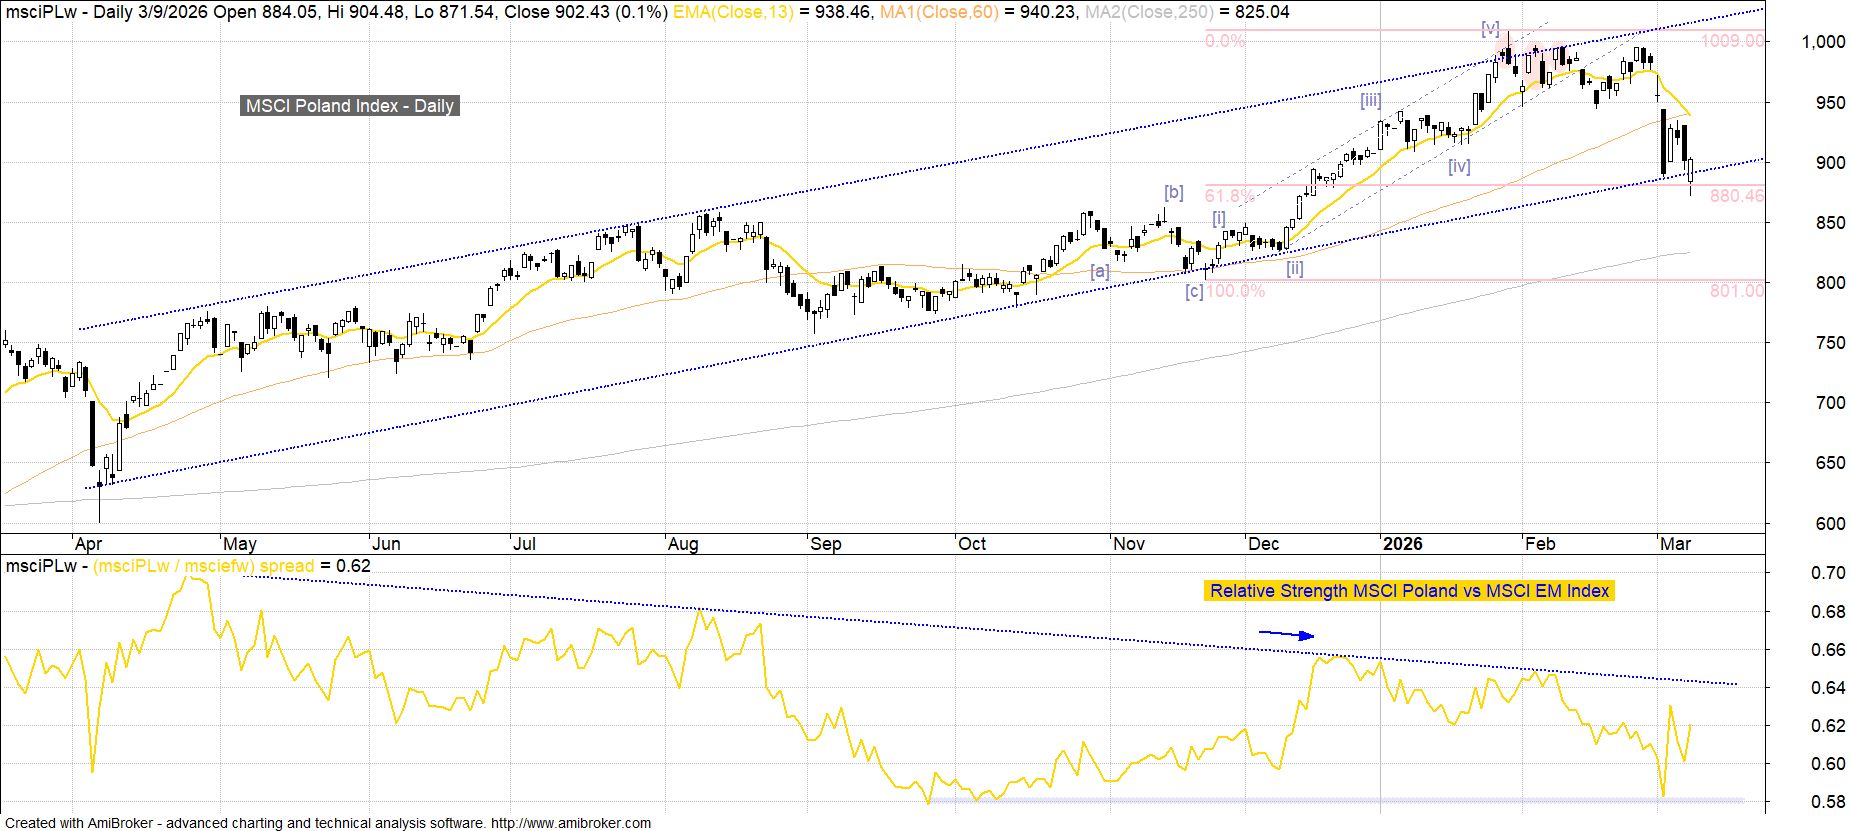The image size is (1850, 831).
Task: Click the [b] wave label
Action: pyautogui.click(x=1174, y=193)
